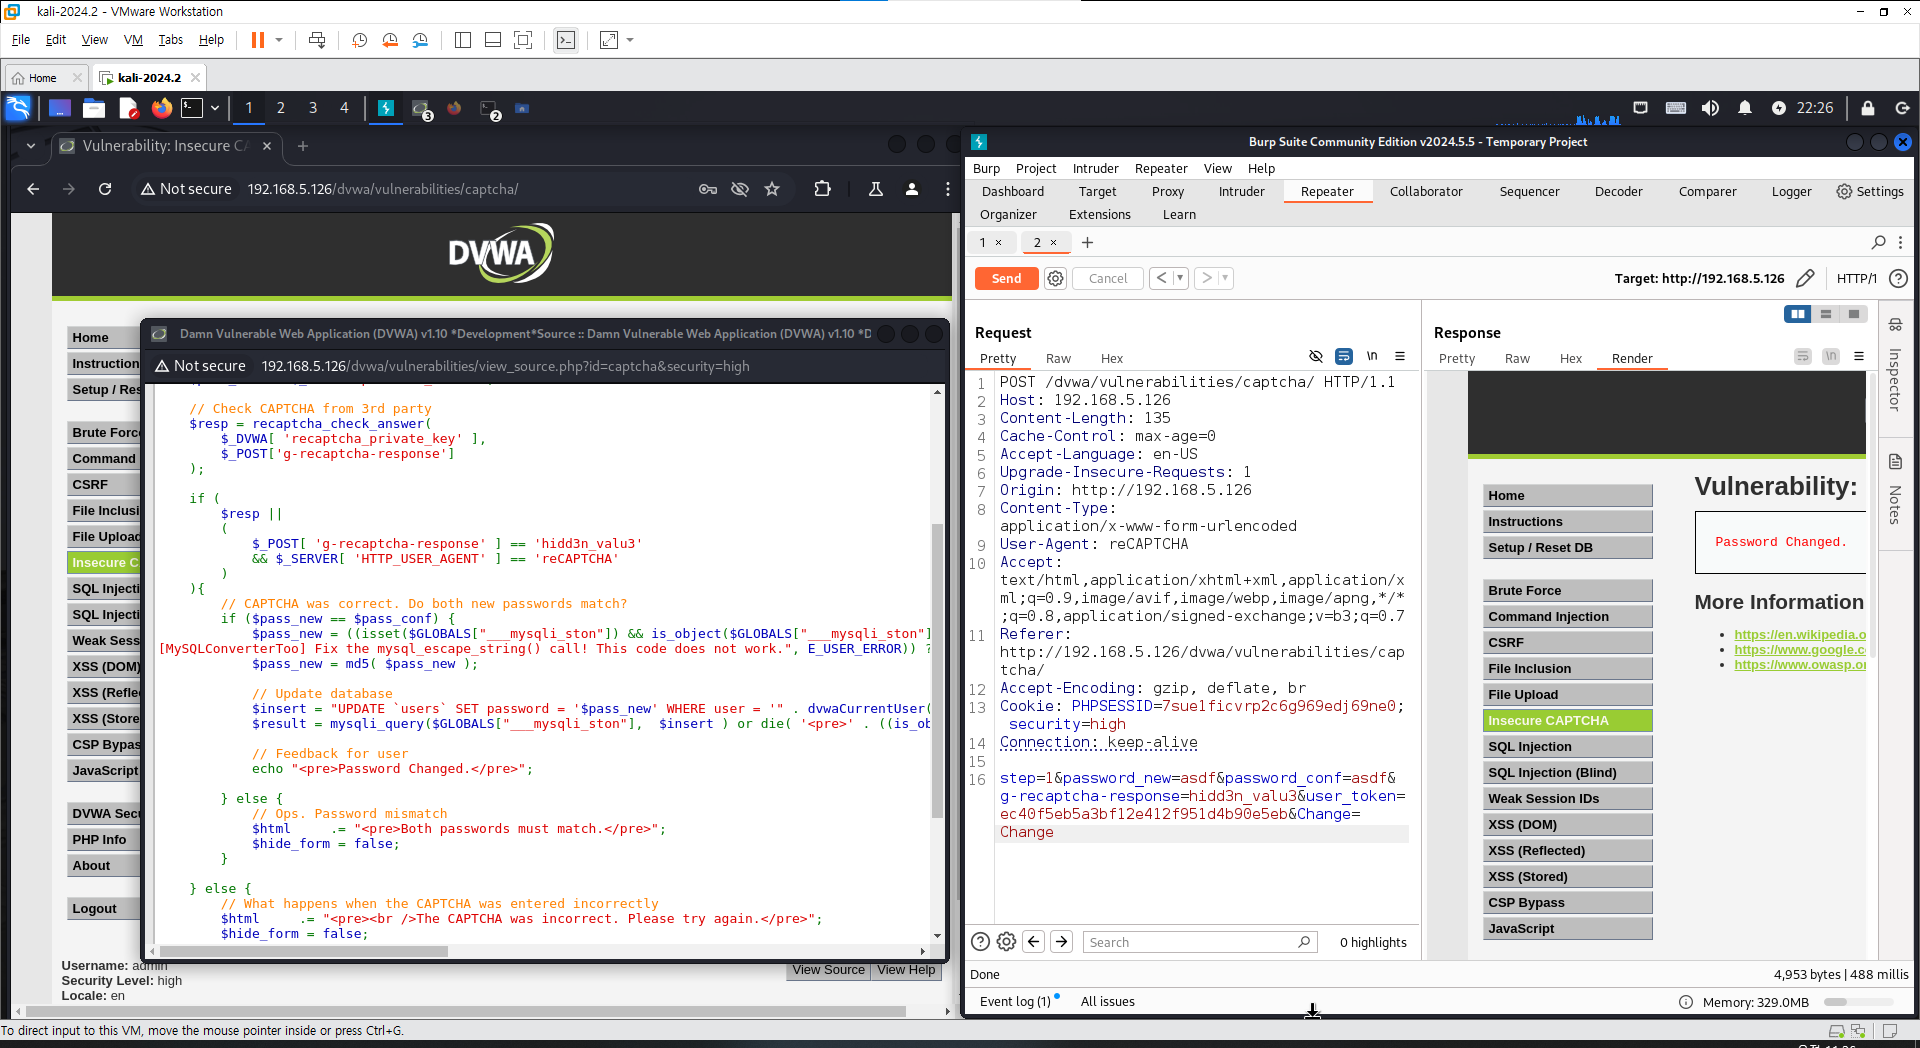Open the Proxy tab in Burp Suite

tap(1167, 192)
